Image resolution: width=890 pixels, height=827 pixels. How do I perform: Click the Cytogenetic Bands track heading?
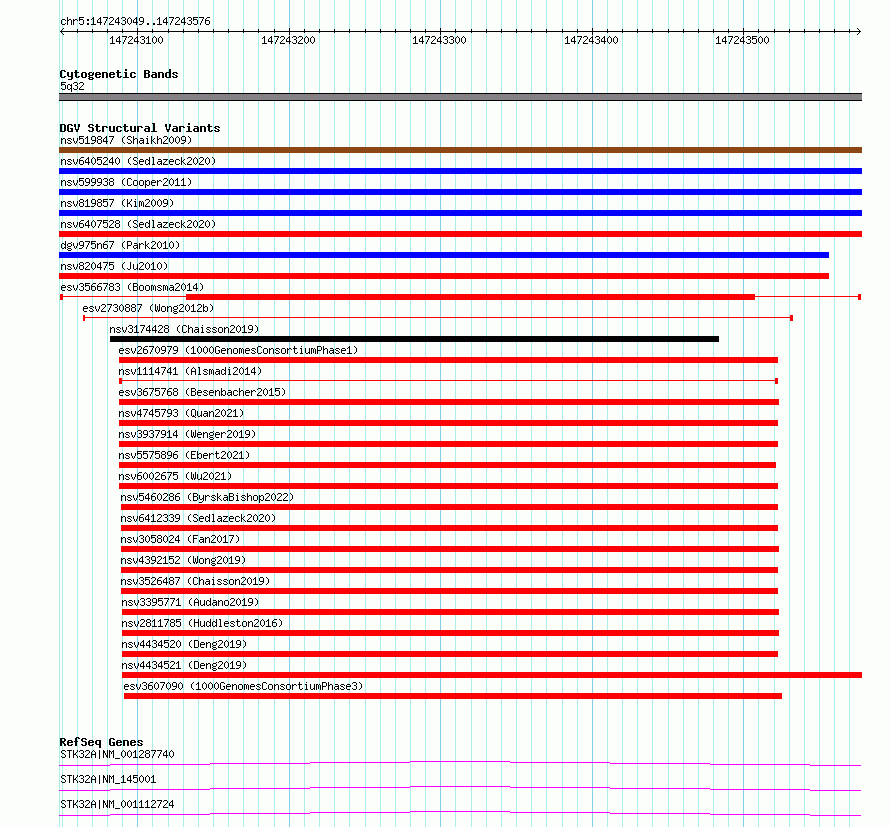point(119,74)
